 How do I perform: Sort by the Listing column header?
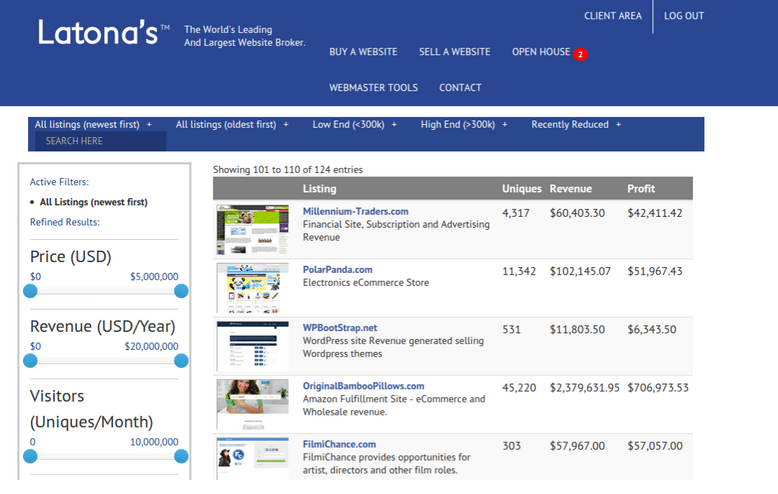[320, 188]
